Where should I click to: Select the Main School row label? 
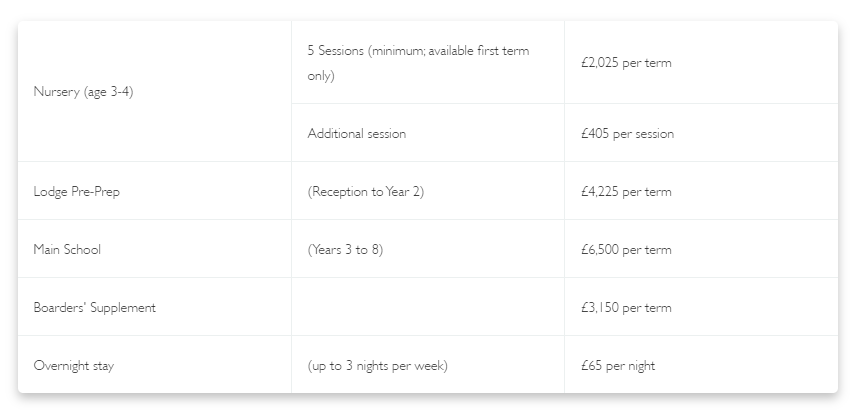click(67, 249)
